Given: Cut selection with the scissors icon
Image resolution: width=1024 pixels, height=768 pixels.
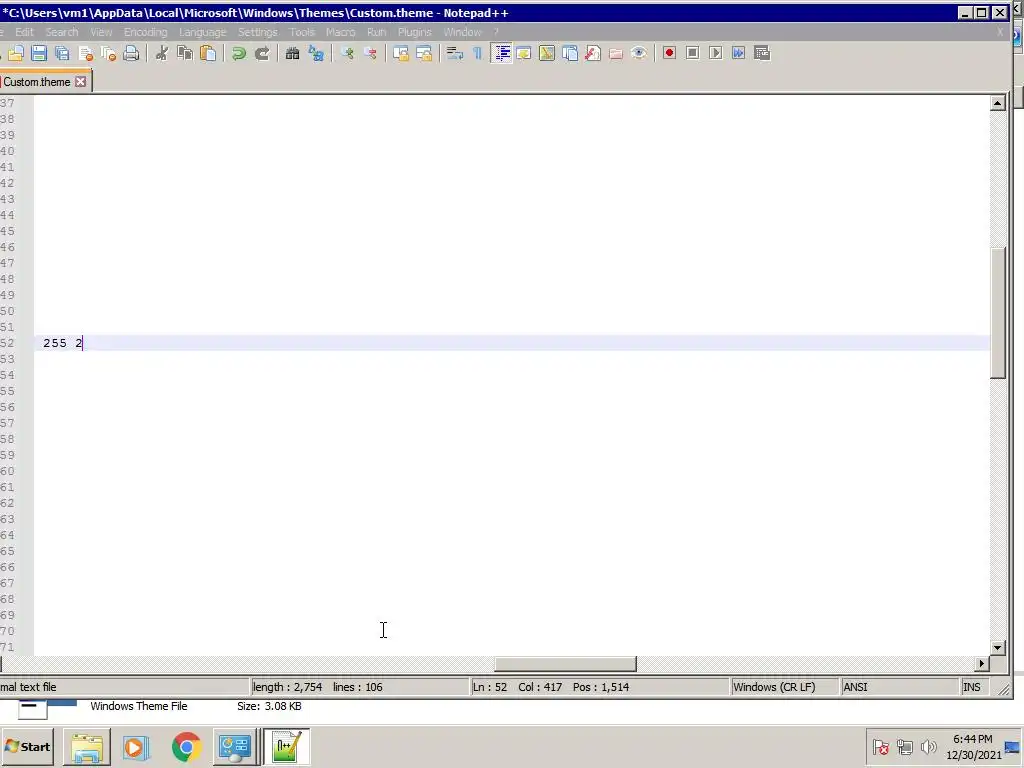Looking at the screenshot, I should (x=161, y=54).
